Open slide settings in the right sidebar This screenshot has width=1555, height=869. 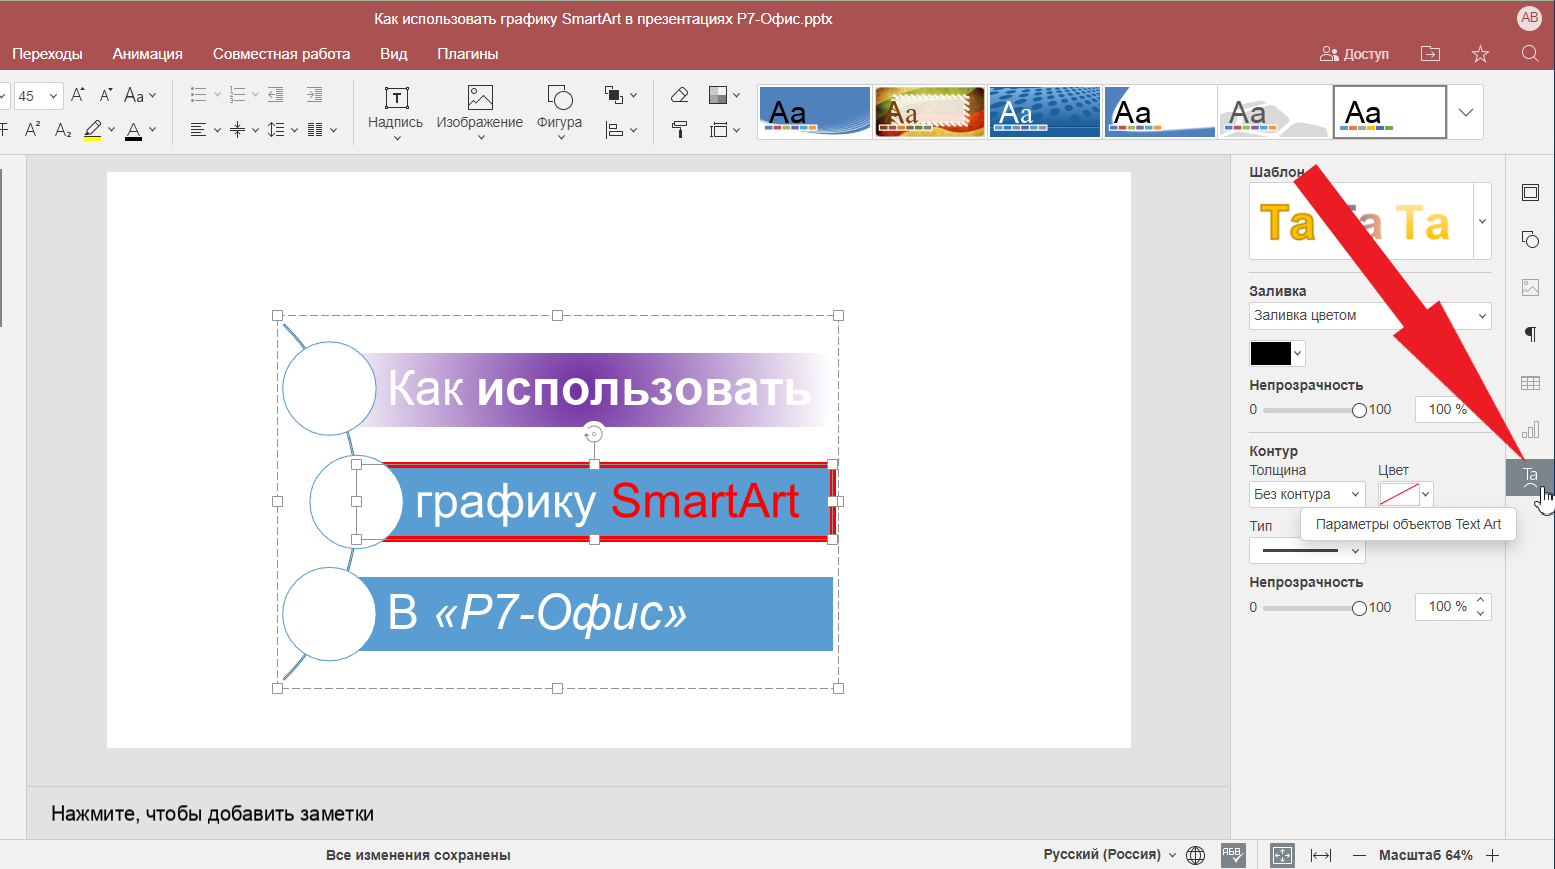pos(1530,192)
